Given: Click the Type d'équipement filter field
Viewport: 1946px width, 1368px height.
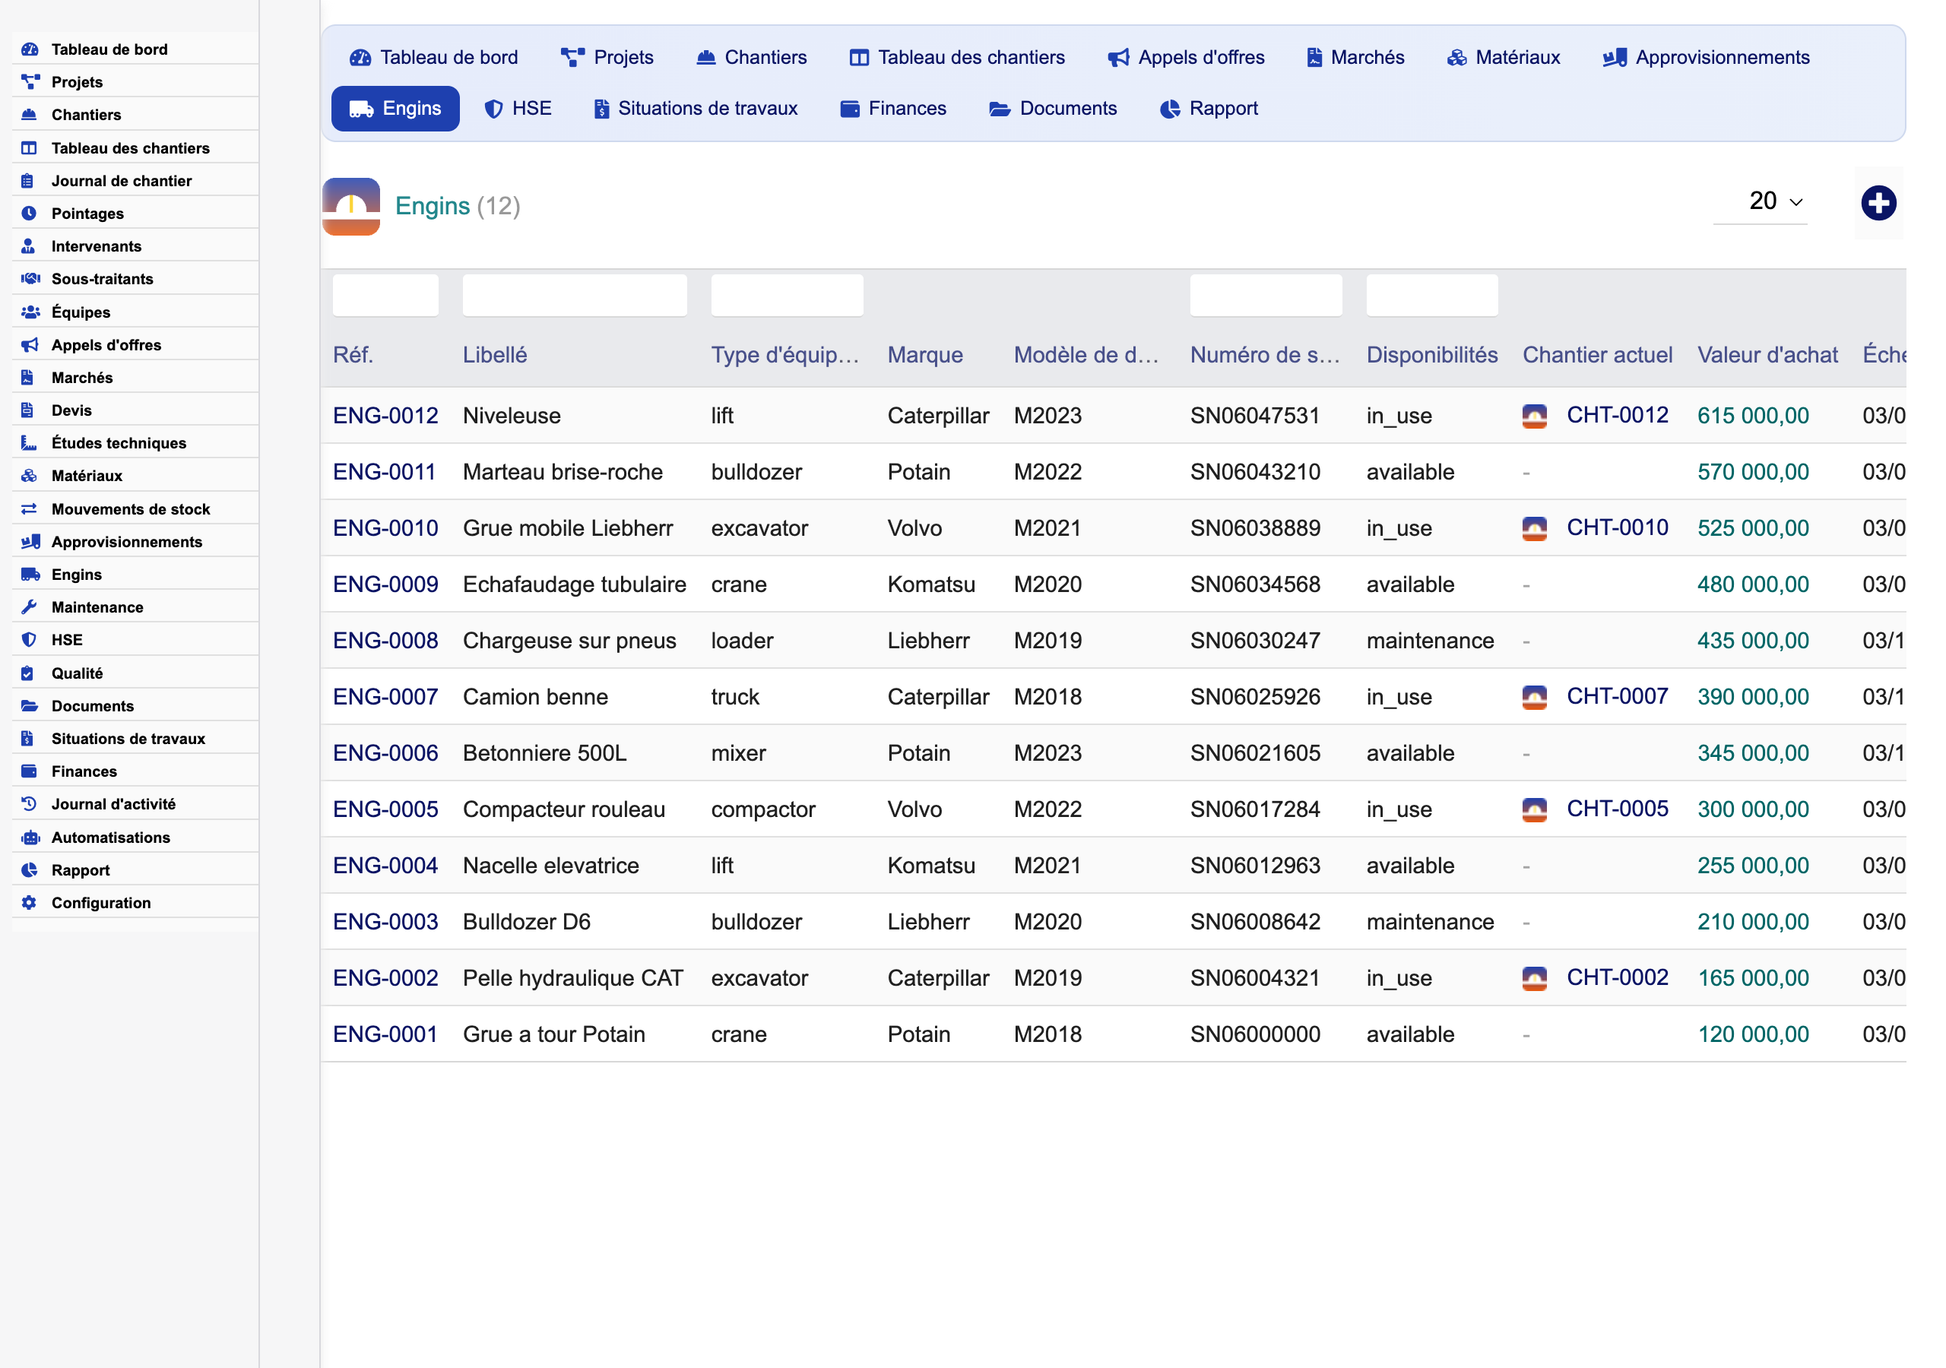Looking at the screenshot, I should pyautogui.click(x=787, y=295).
